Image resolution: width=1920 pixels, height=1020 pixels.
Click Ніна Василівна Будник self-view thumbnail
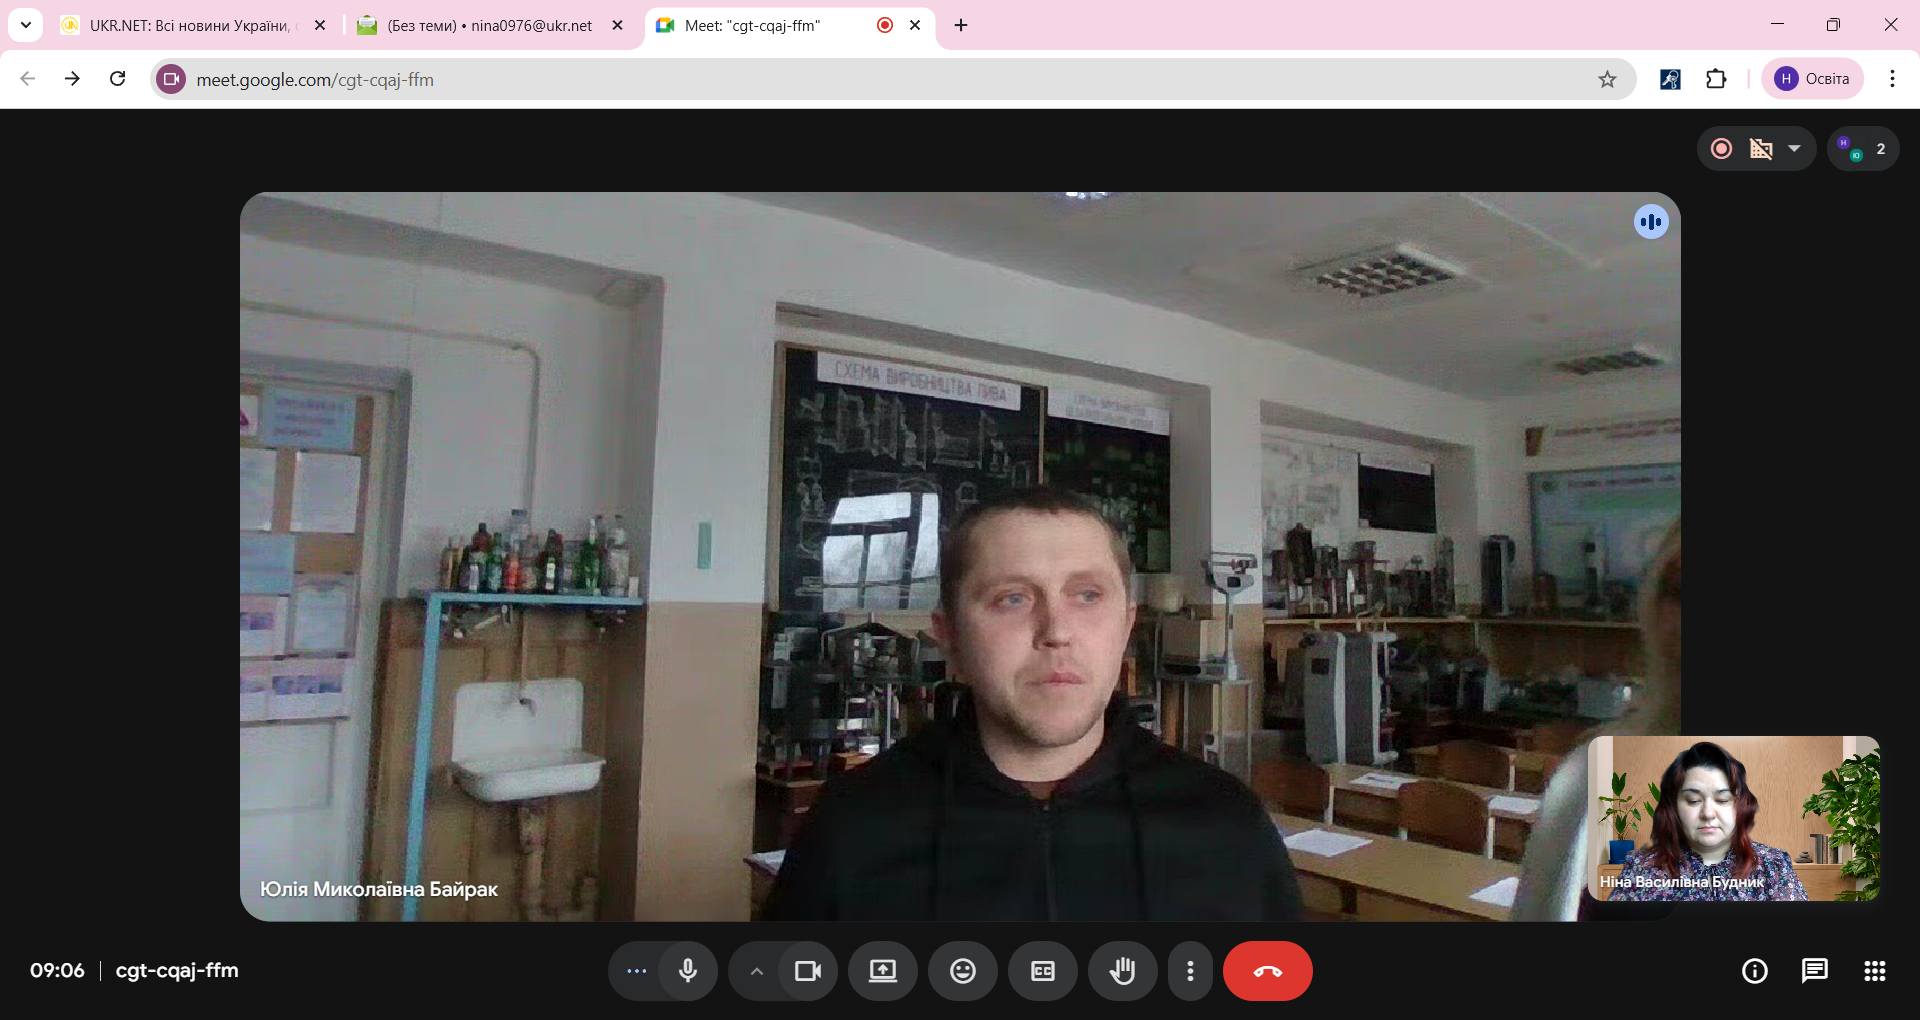point(1733,818)
